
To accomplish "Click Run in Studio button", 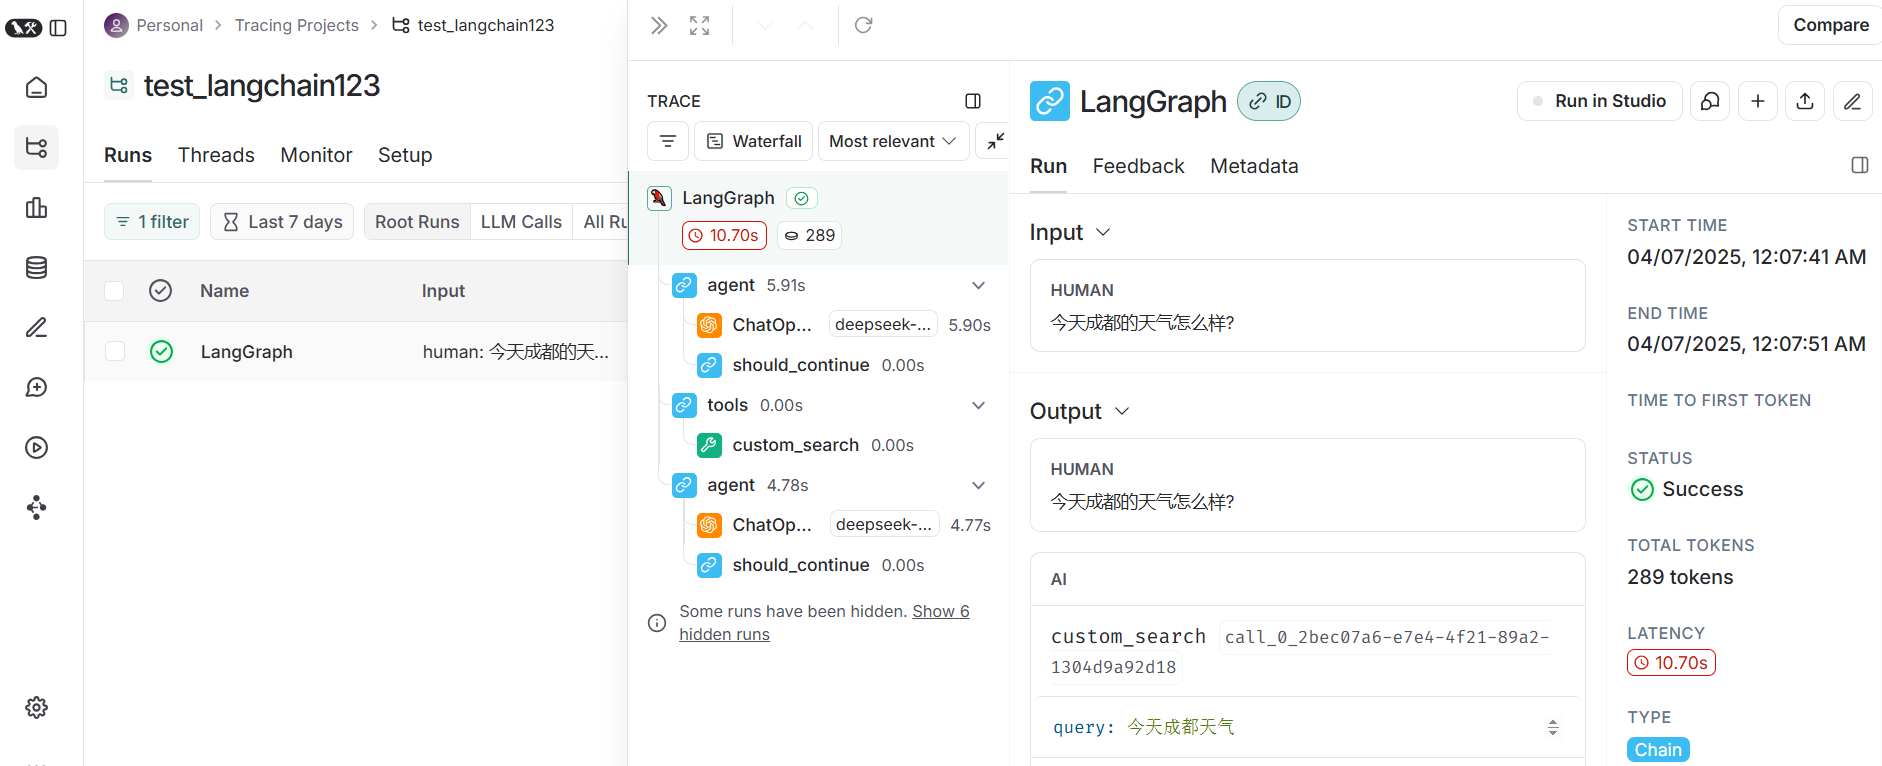I will pos(1600,101).
